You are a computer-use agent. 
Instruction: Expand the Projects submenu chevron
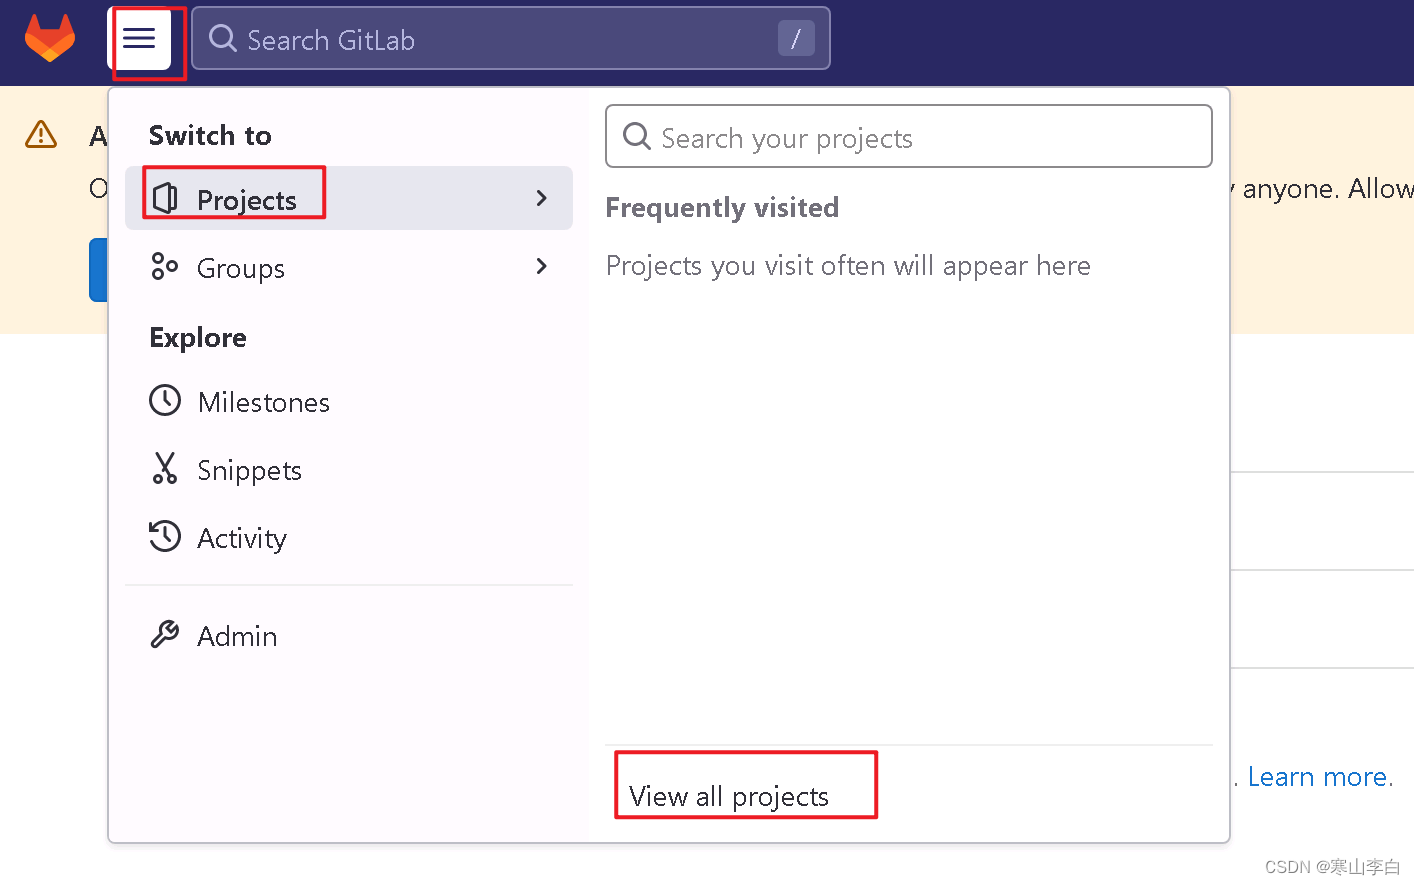click(542, 198)
